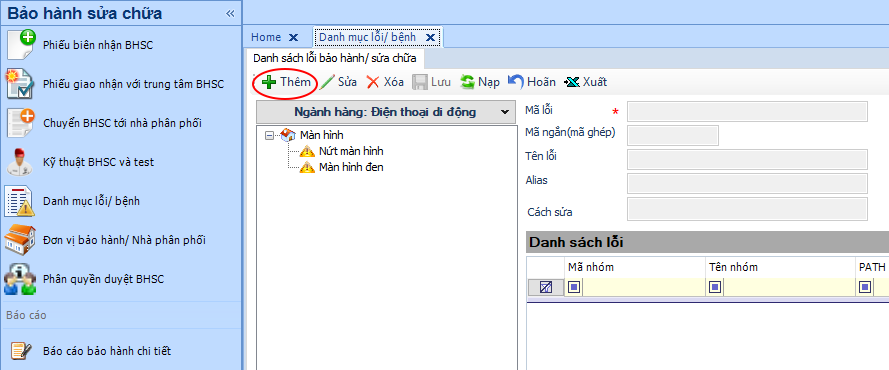Screen dimensions: 889x370
Task: Collapse the Bảo hành sửa chữa sidebar panel
Action: click(230, 14)
